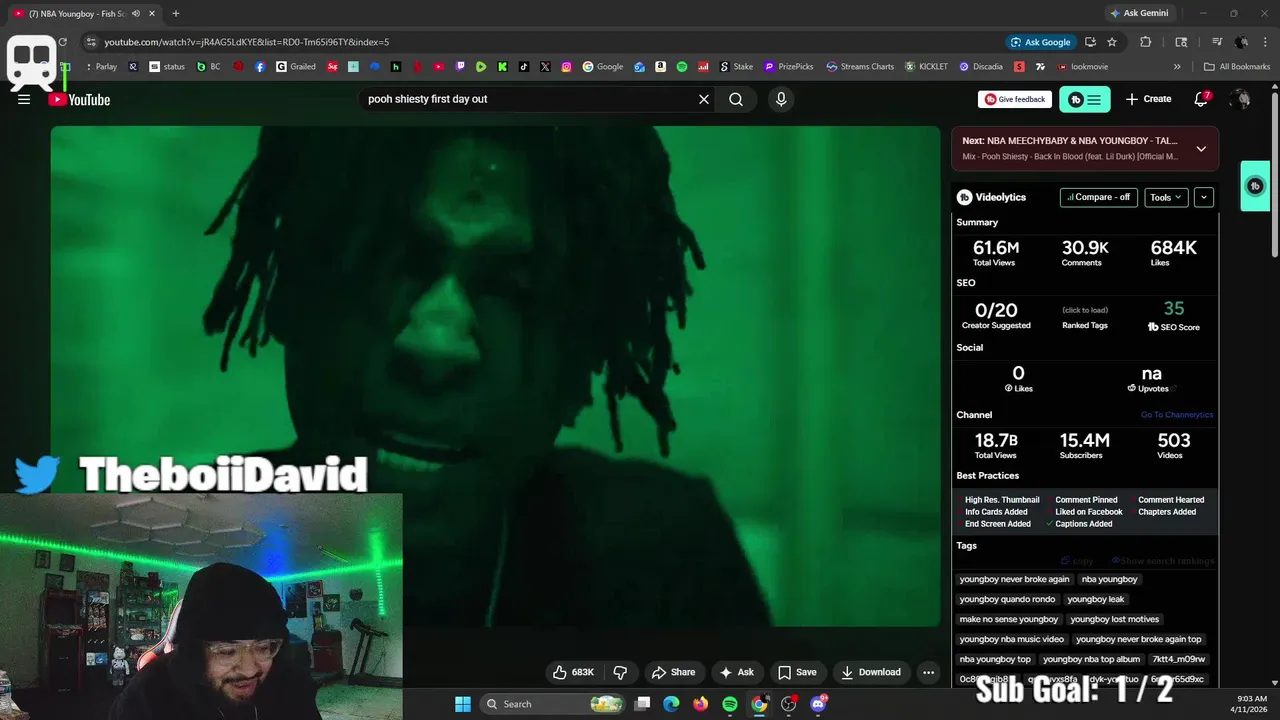1280x720 pixels.
Task: Click Ask Google in the address bar
Action: [1041, 42]
